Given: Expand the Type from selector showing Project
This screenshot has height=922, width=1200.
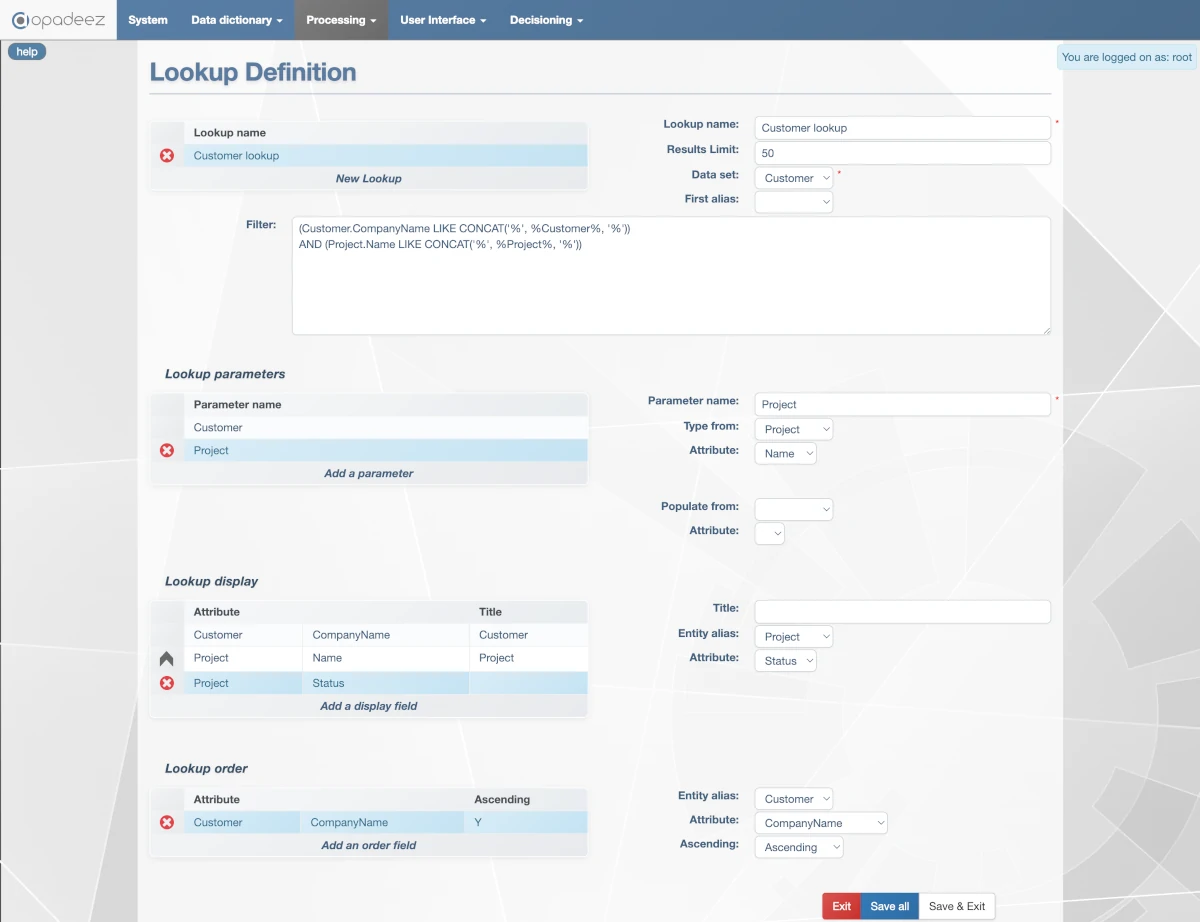Looking at the screenshot, I should pyautogui.click(x=793, y=428).
